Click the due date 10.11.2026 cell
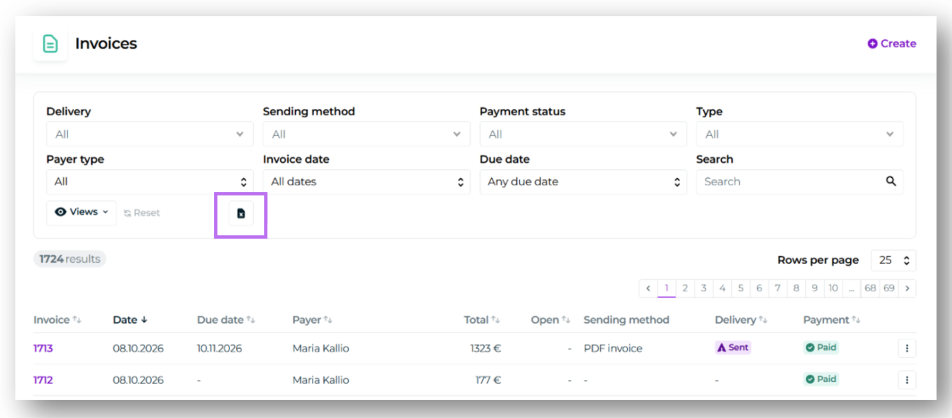The height and width of the screenshot is (418, 952). (x=220, y=349)
